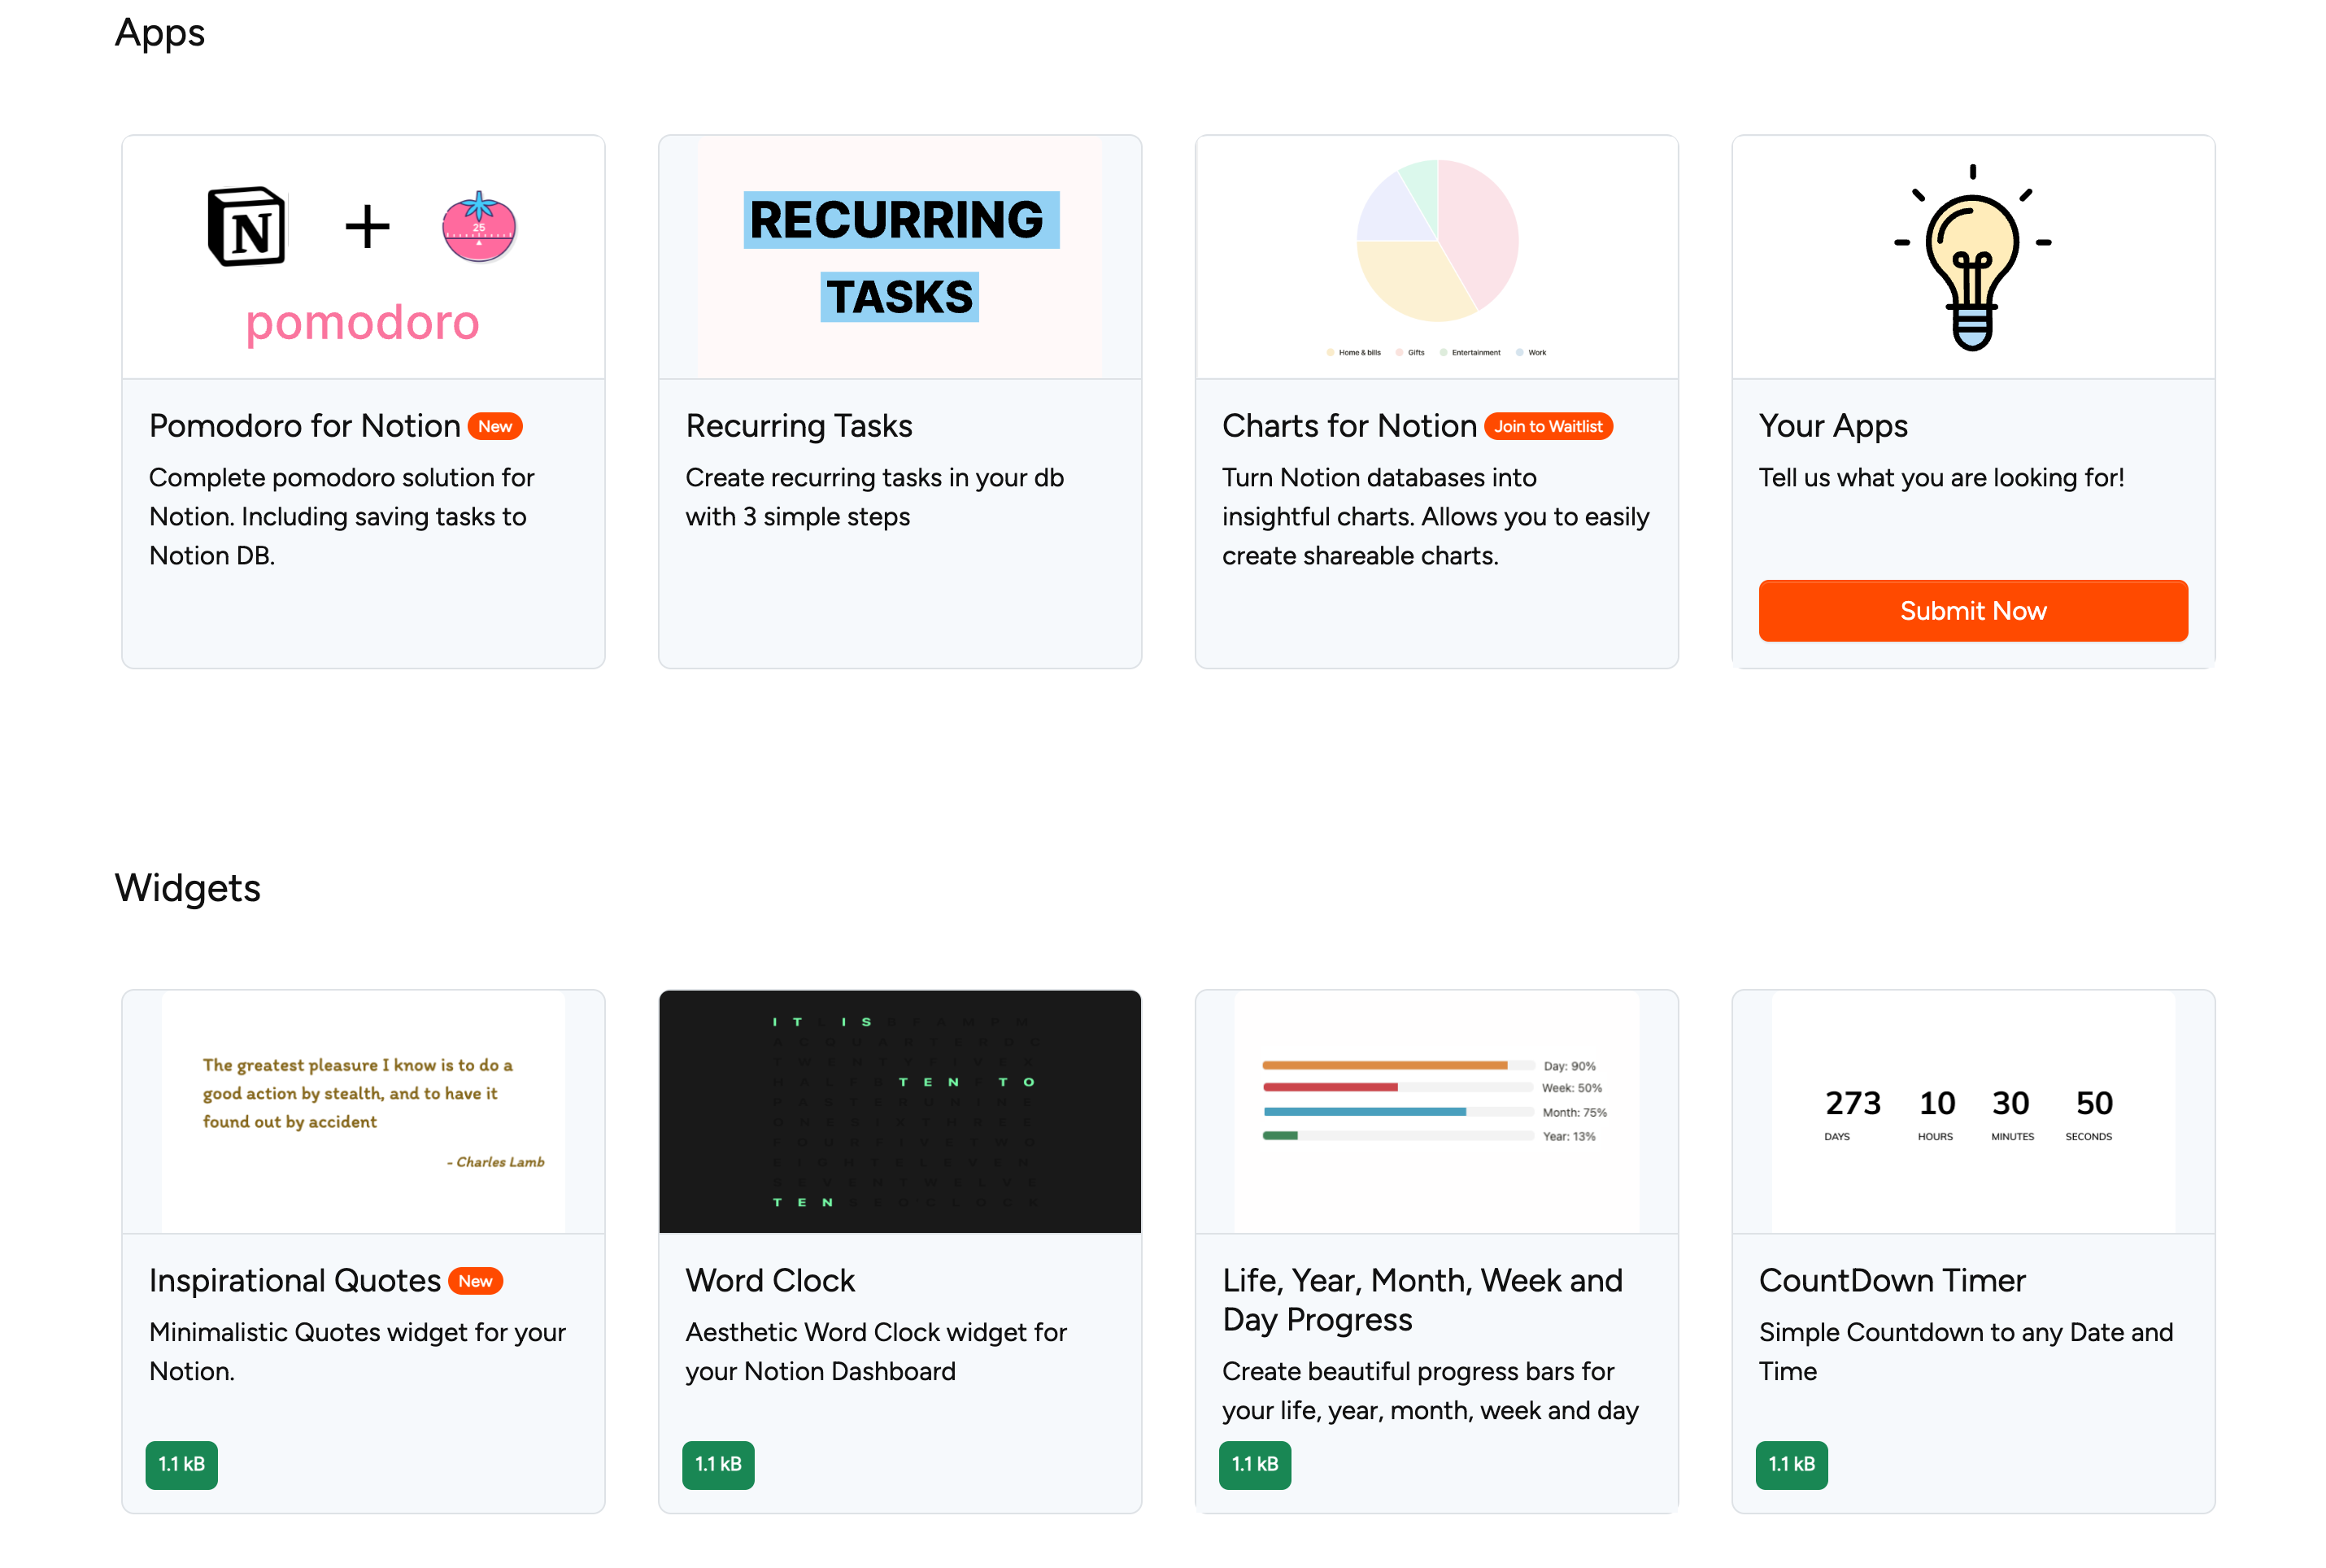This screenshot has width=2326, height=1568.
Task: Click the Word Clock dark preview
Action: [900, 1111]
